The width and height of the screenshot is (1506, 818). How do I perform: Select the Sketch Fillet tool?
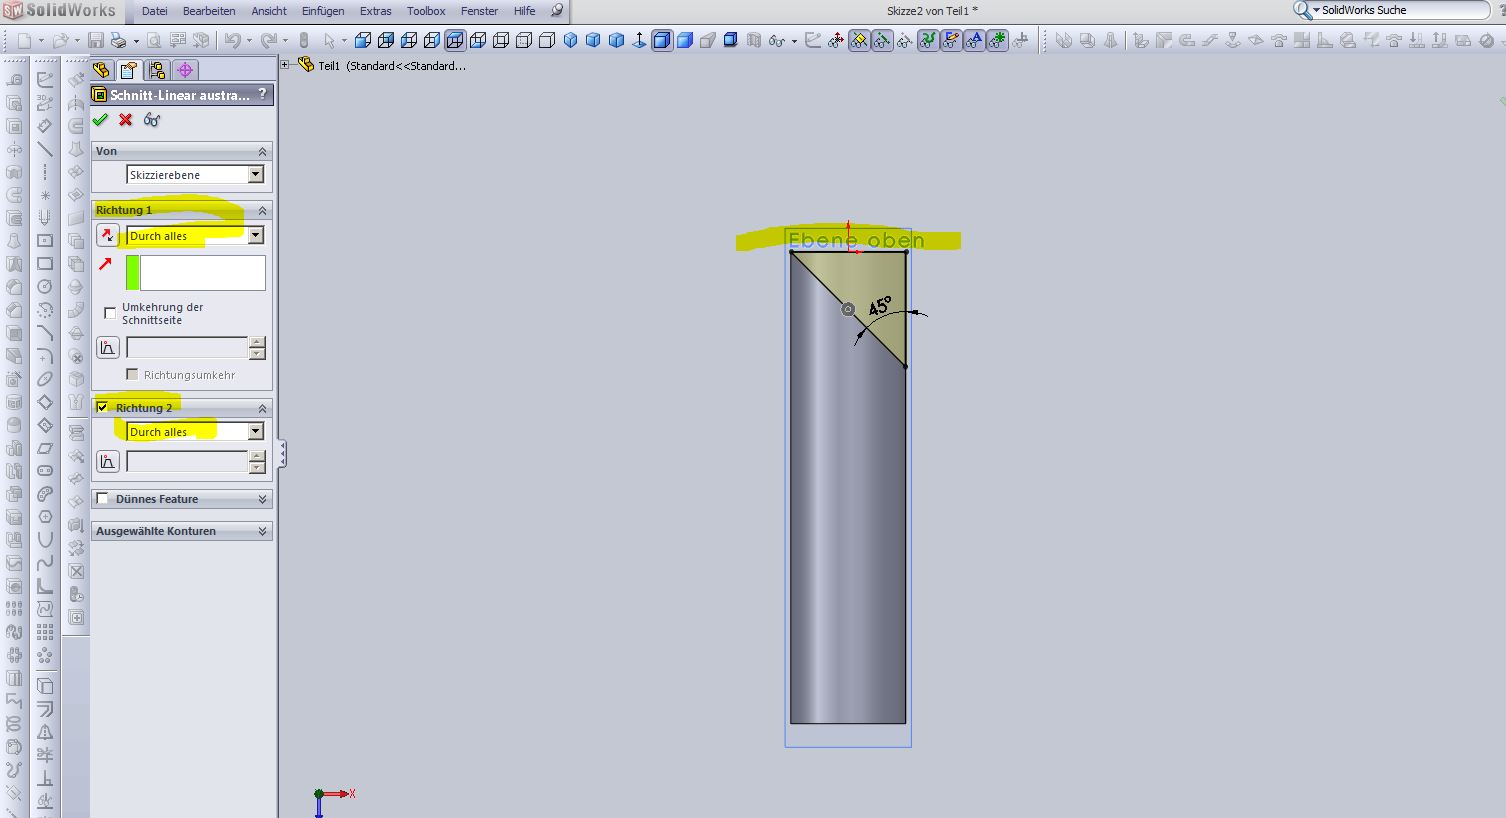pyautogui.click(x=45, y=356)
